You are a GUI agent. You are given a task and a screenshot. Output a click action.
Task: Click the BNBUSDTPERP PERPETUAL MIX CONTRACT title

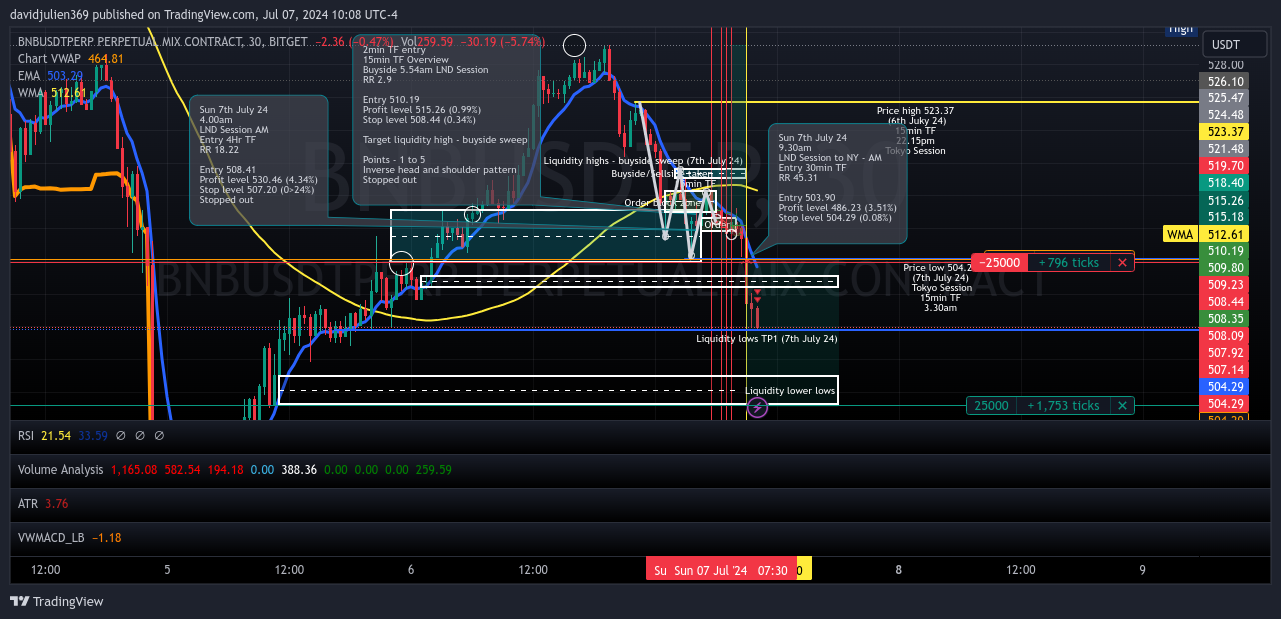tap(161, 42)
